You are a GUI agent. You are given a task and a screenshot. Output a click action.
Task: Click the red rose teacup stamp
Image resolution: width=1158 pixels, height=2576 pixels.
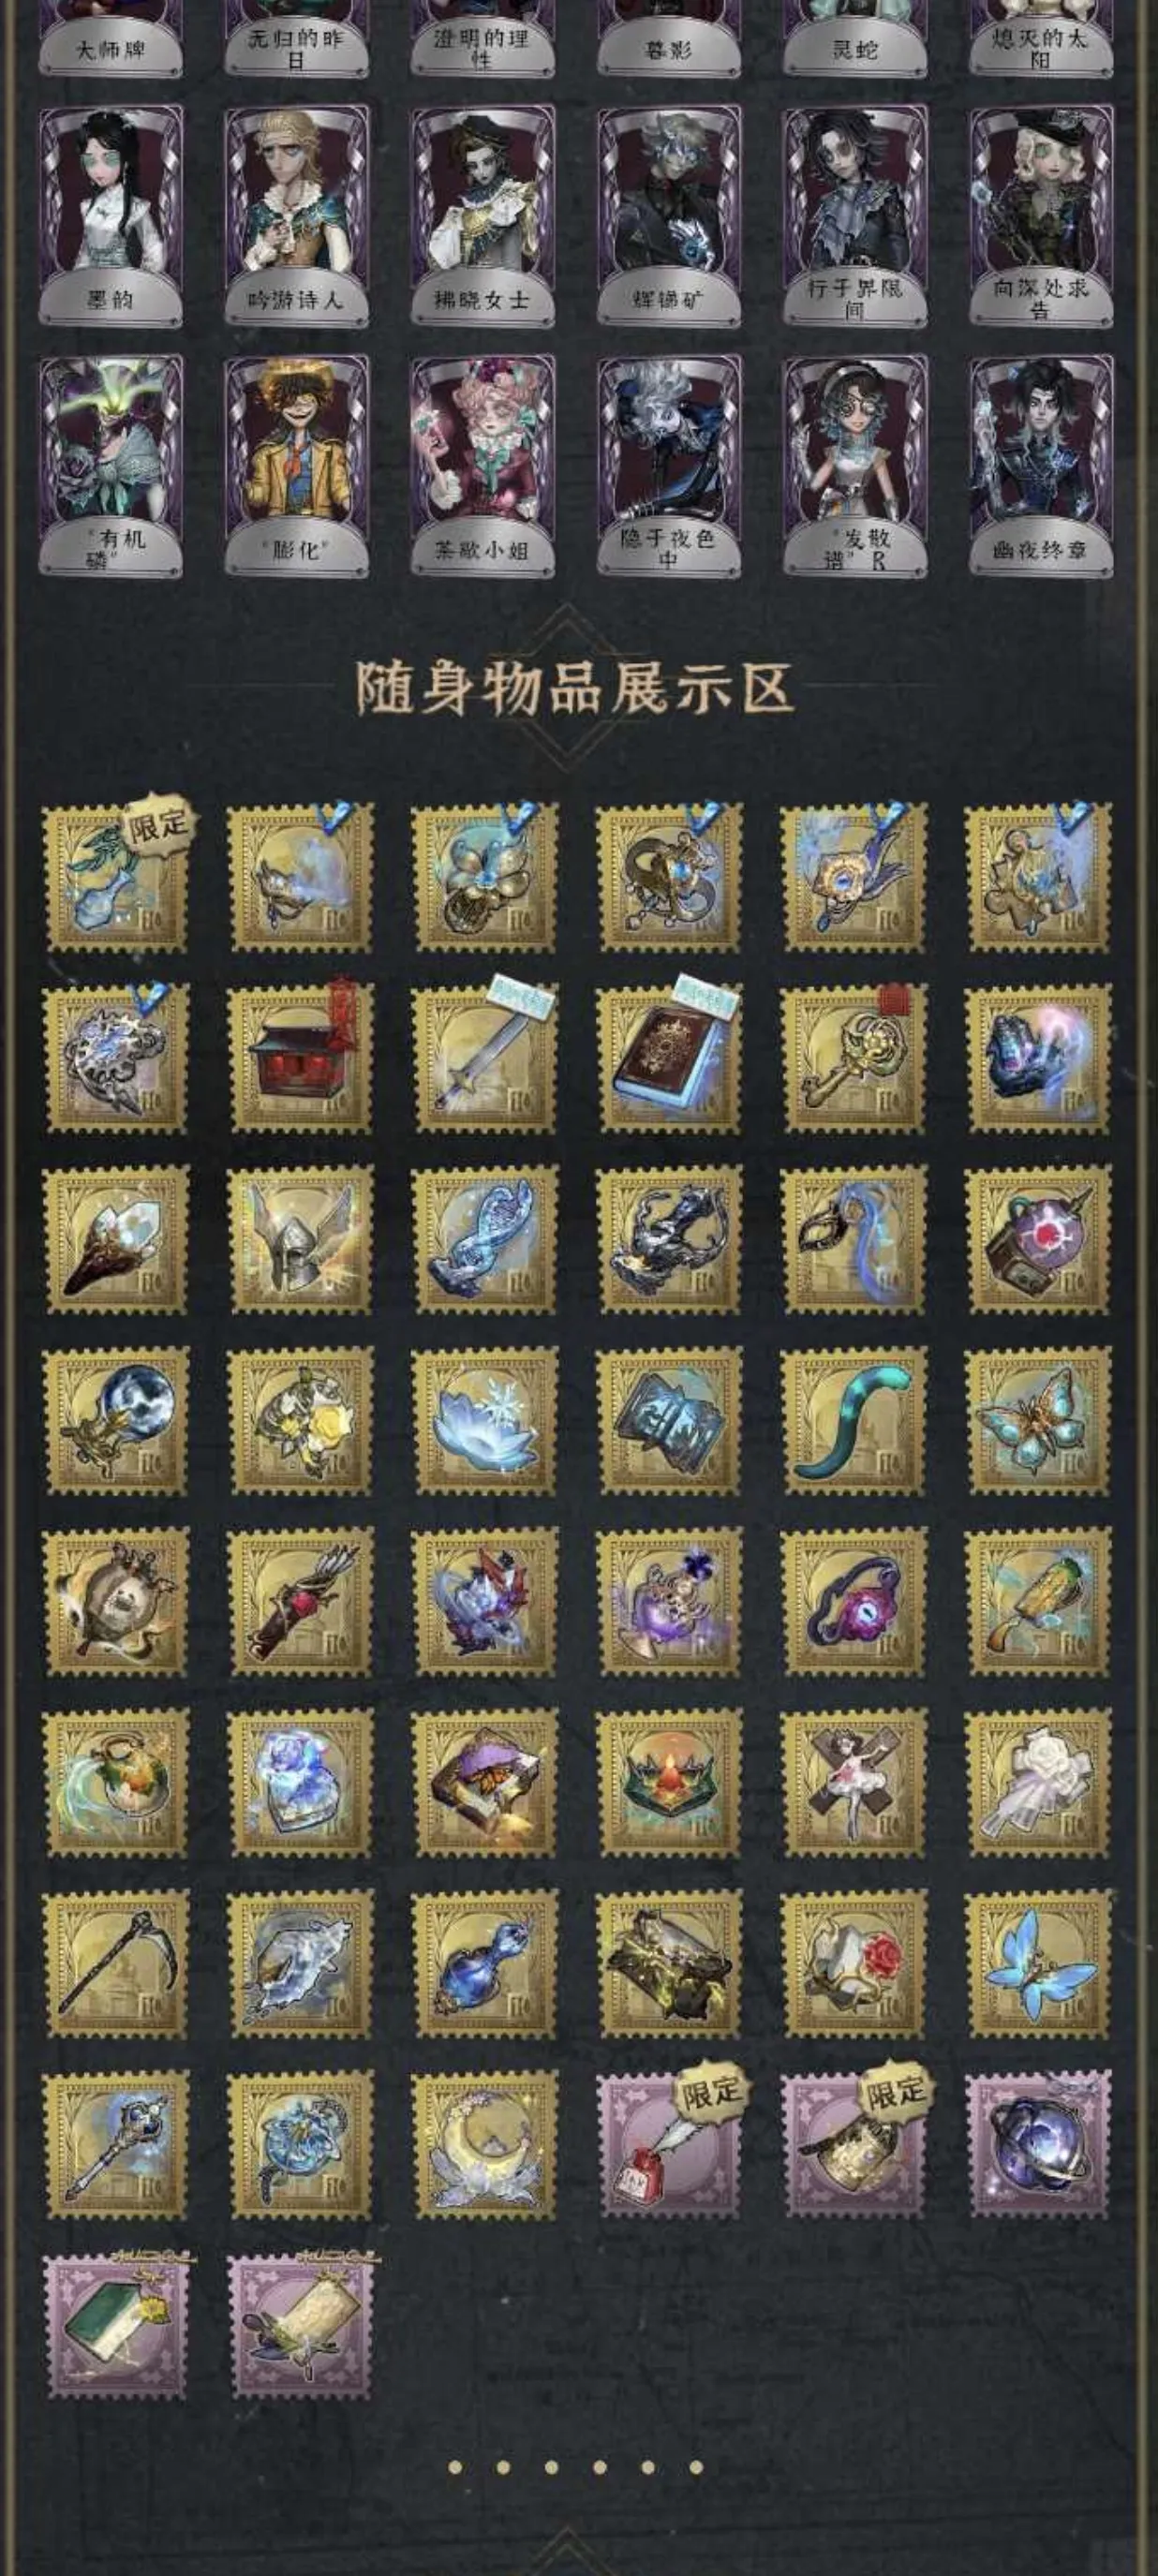click(854, 1964)
